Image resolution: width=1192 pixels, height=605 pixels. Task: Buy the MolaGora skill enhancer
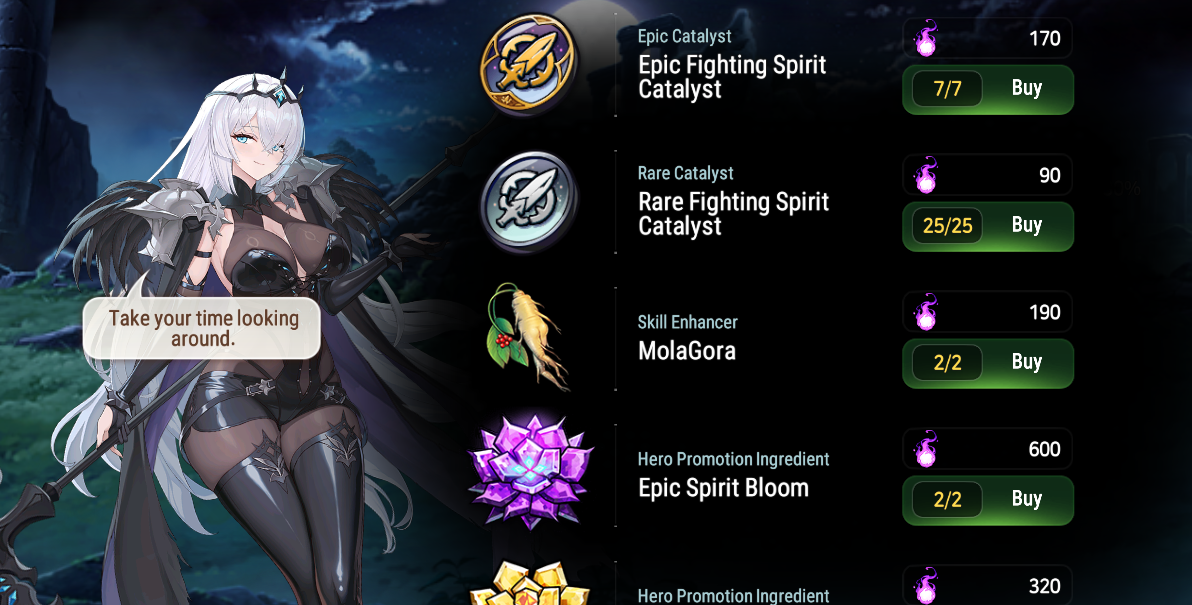(x=1026, y=363)
